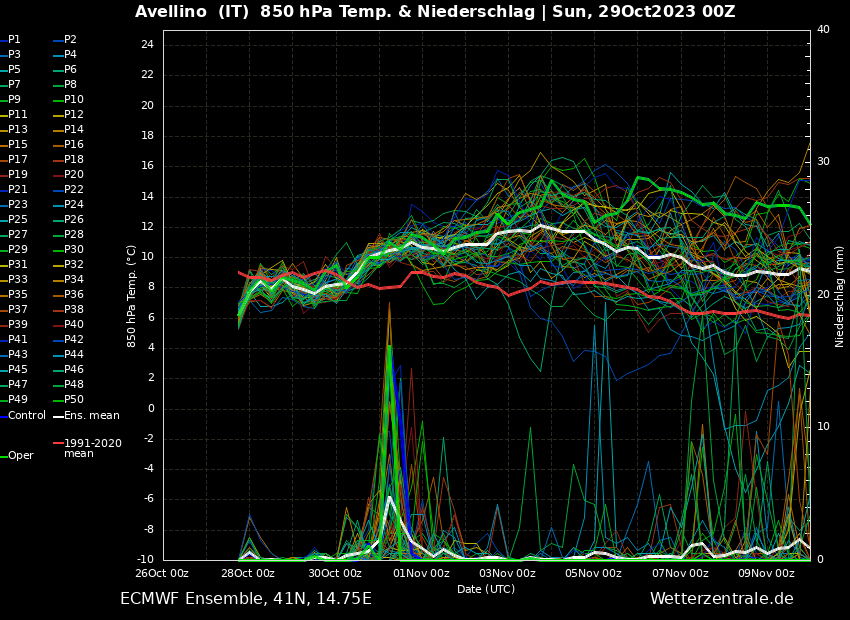The height and width of the screenshot is (620, 850).
Task: Click the 09Nov 00z date tick
Action: point(767,574)
